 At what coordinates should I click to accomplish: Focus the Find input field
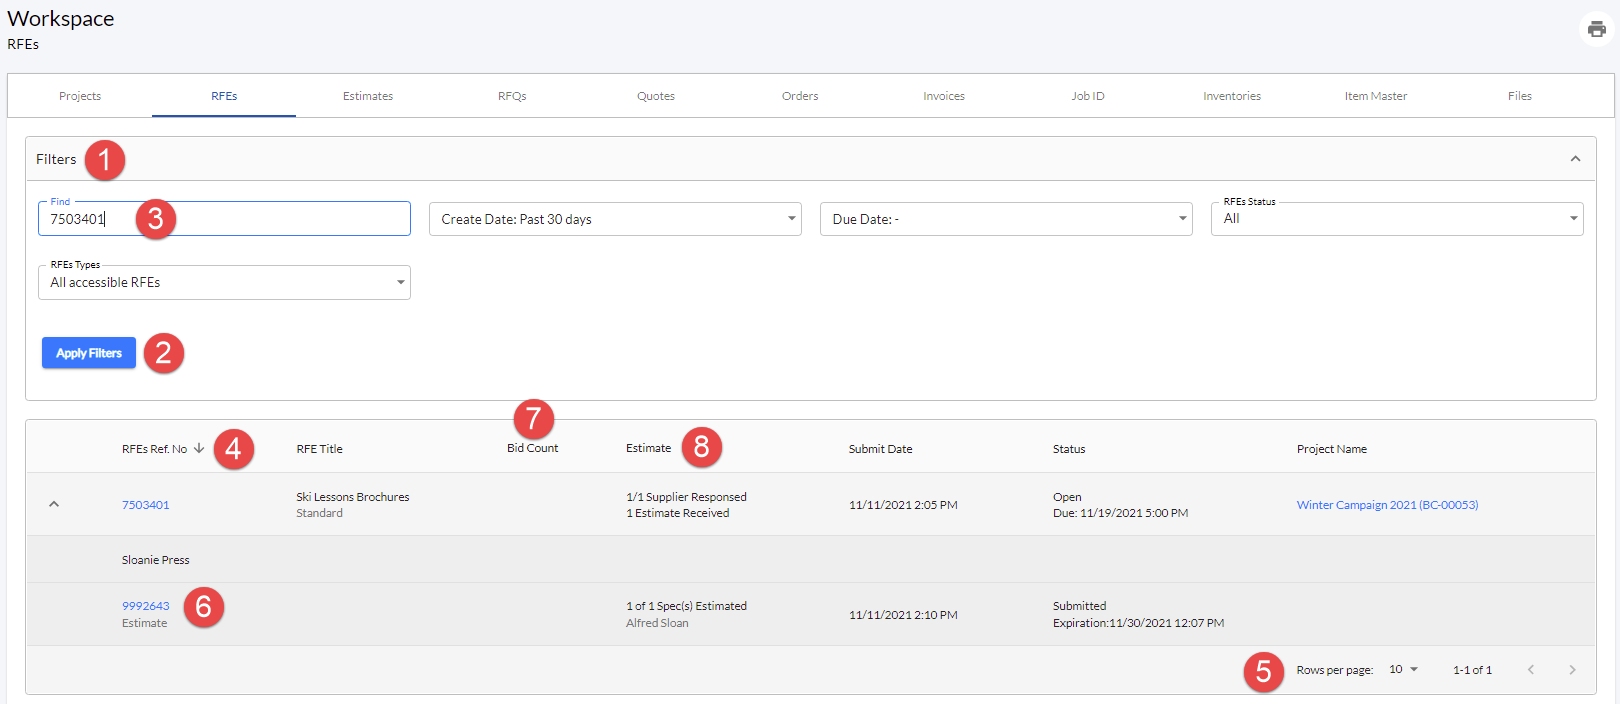pyautogui.click(x=224, y=219)
